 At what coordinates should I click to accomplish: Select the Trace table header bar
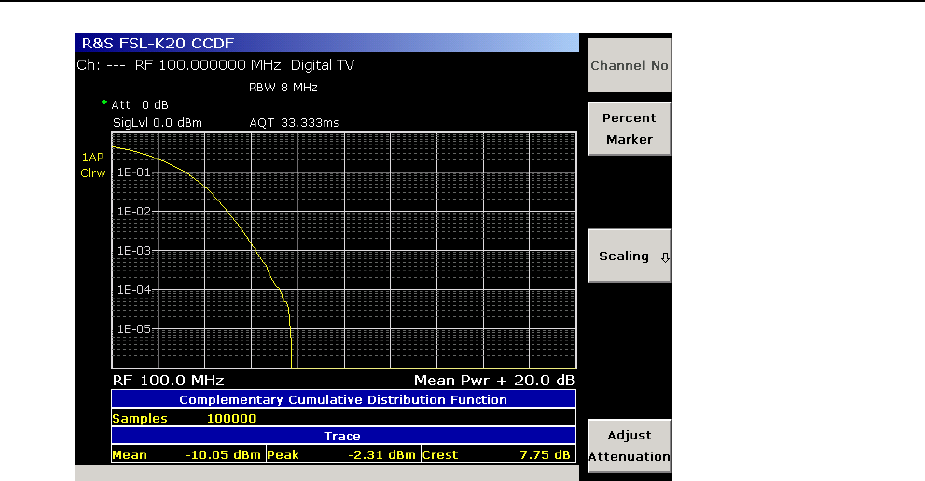[x=343, y=436]
